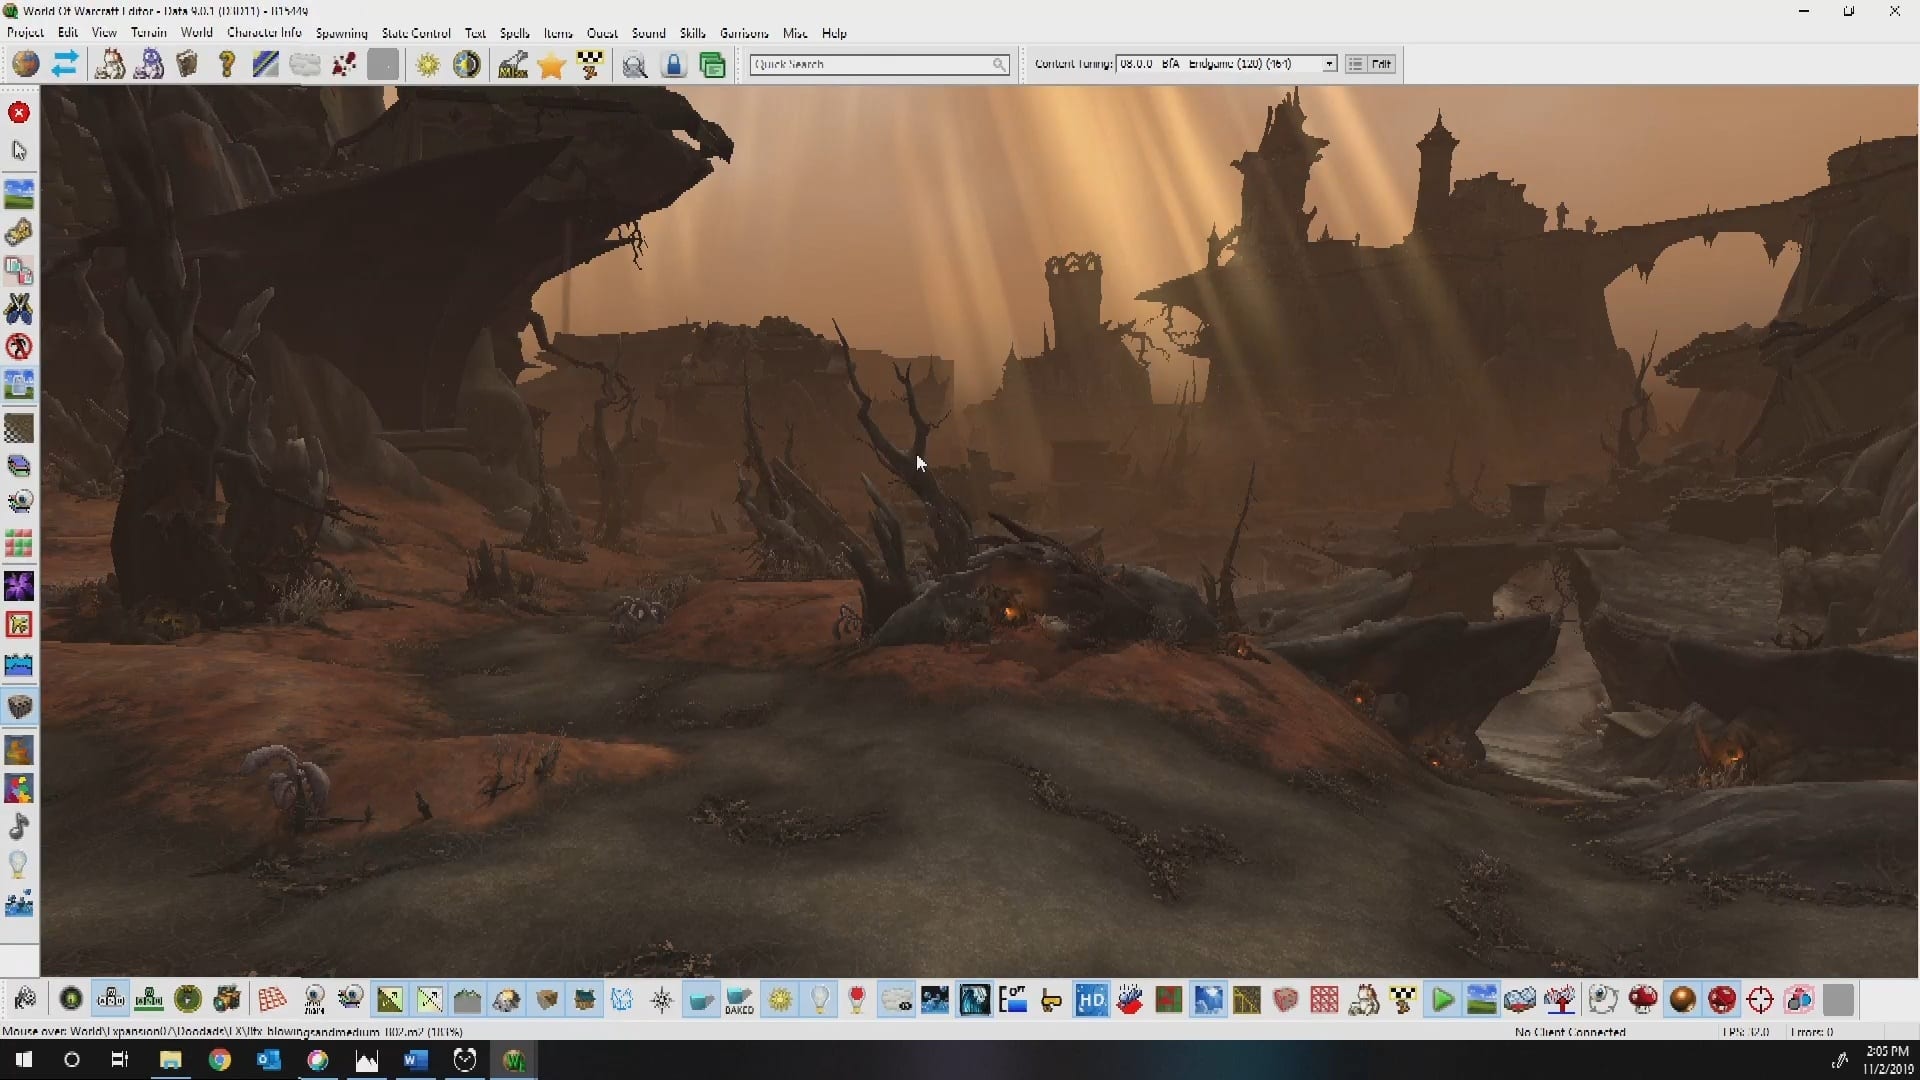Toggle the light bulb display option
The width and height of the screenshot is (1920, 1080).
(819, 999)
